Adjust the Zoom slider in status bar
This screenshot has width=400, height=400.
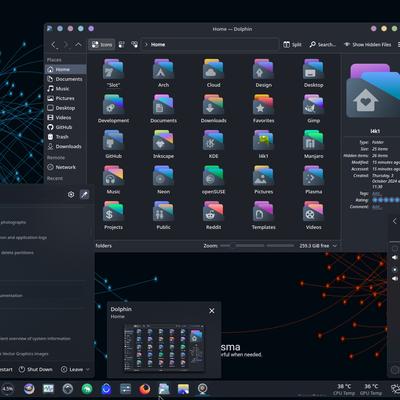coord(257,246)
